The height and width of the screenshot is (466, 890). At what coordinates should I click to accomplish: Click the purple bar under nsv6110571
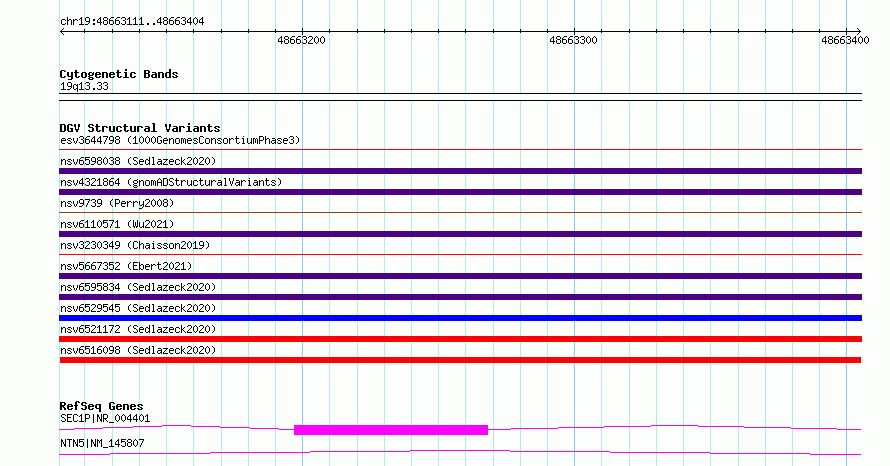click(460, 234)
